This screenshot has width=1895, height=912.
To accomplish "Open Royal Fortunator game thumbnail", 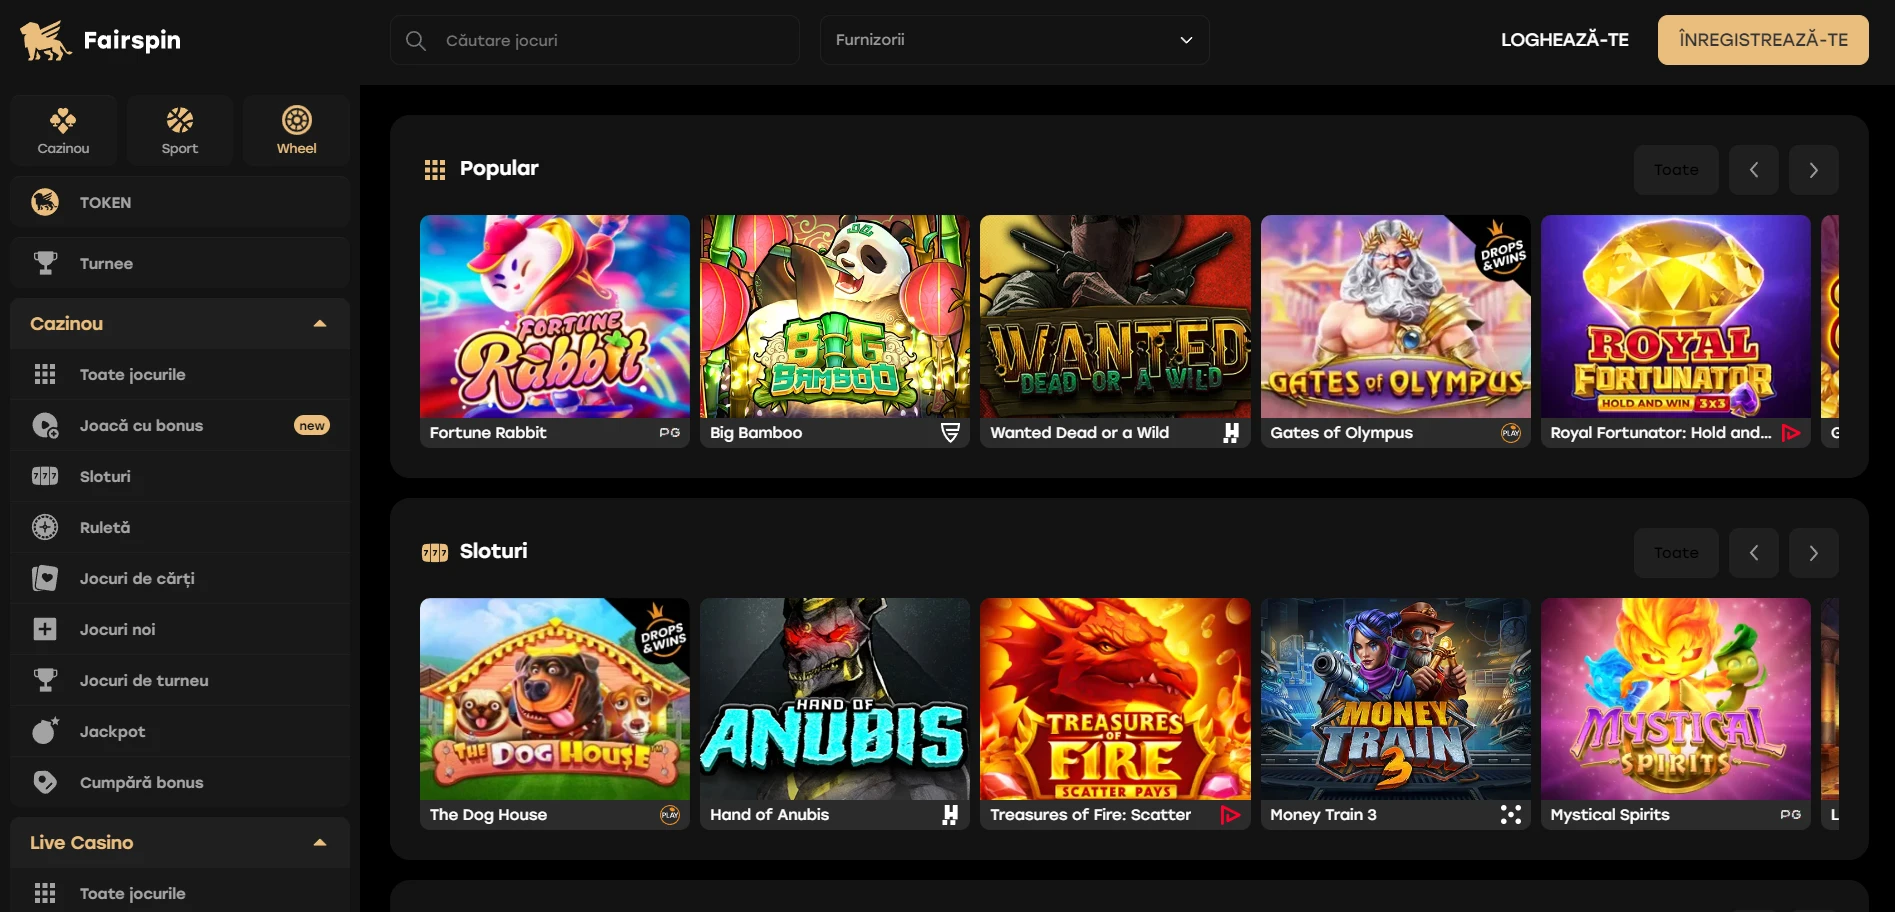I will pyautogui.click(x=1676, y=316).
